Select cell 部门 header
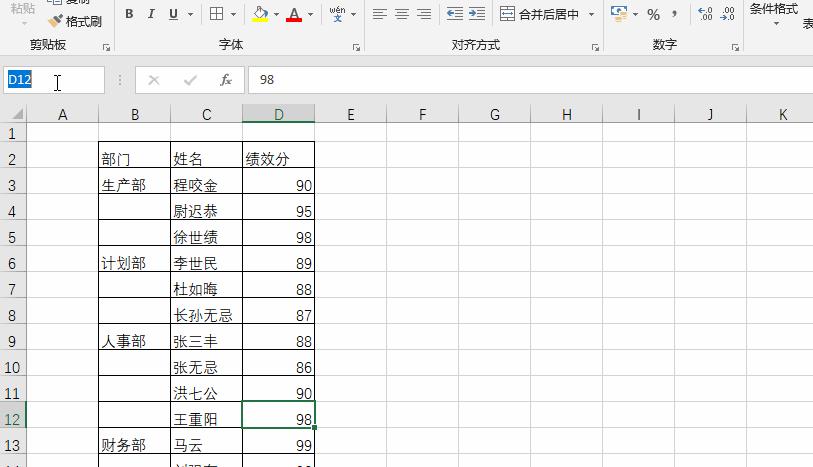 (134, 155)
